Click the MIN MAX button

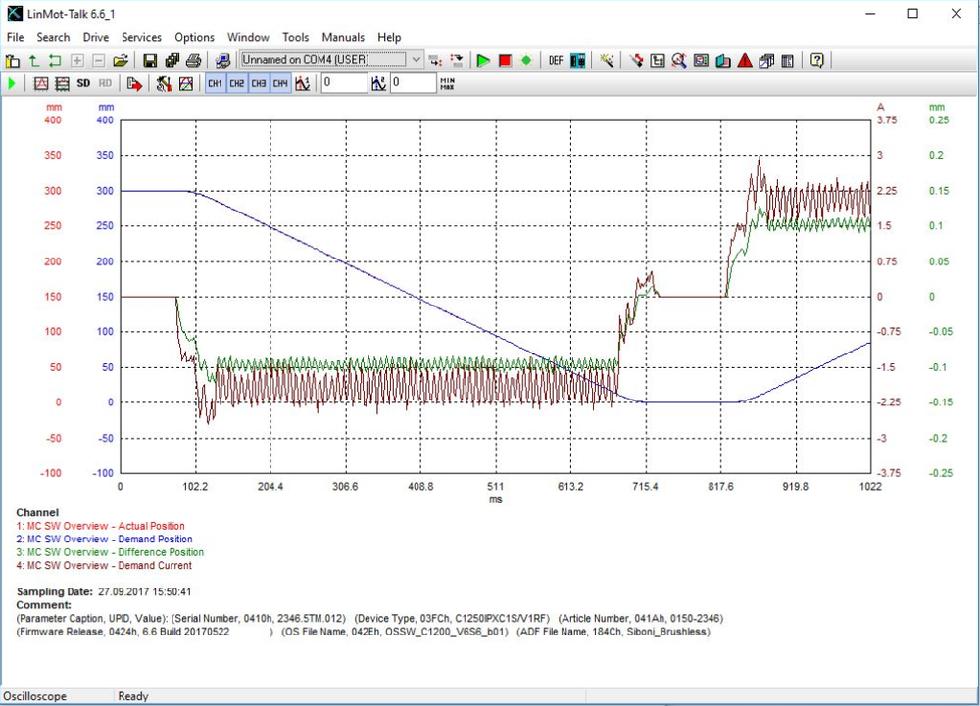(449, 84)
